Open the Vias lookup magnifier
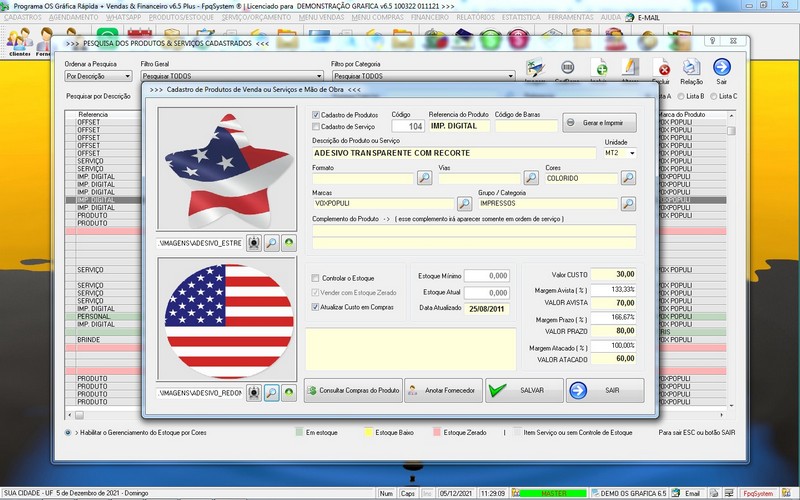The width and height of the screenshot is (800, 500). [531, 178]
